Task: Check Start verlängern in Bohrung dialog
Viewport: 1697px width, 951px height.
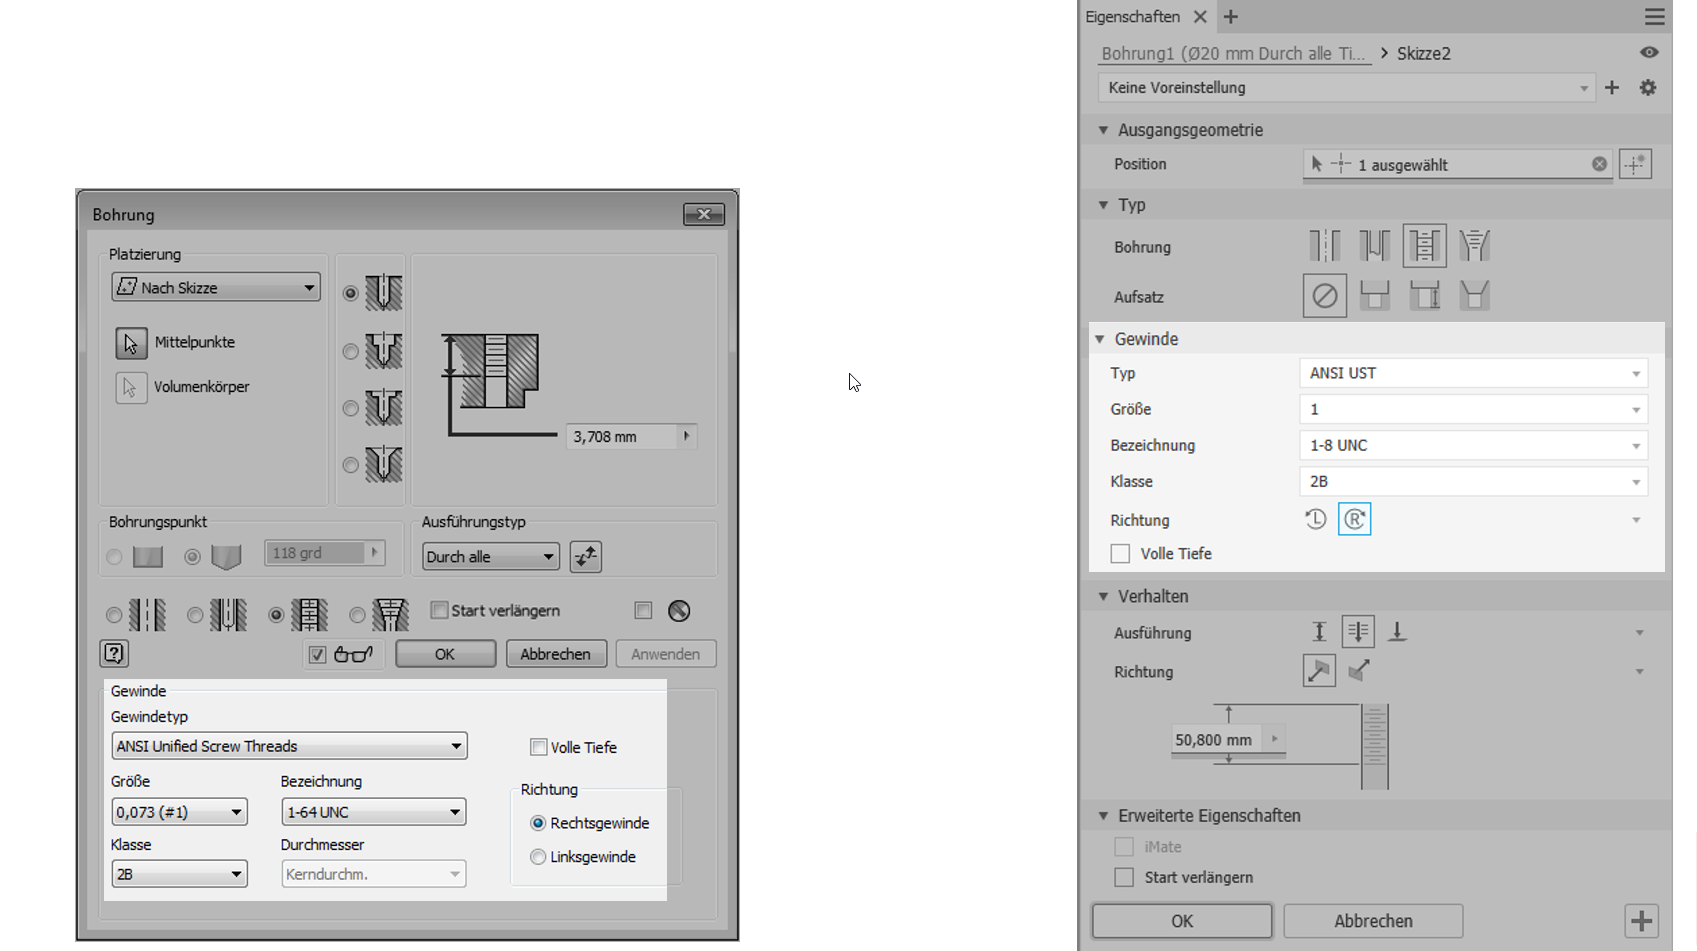Action: [x=439, y=610]
